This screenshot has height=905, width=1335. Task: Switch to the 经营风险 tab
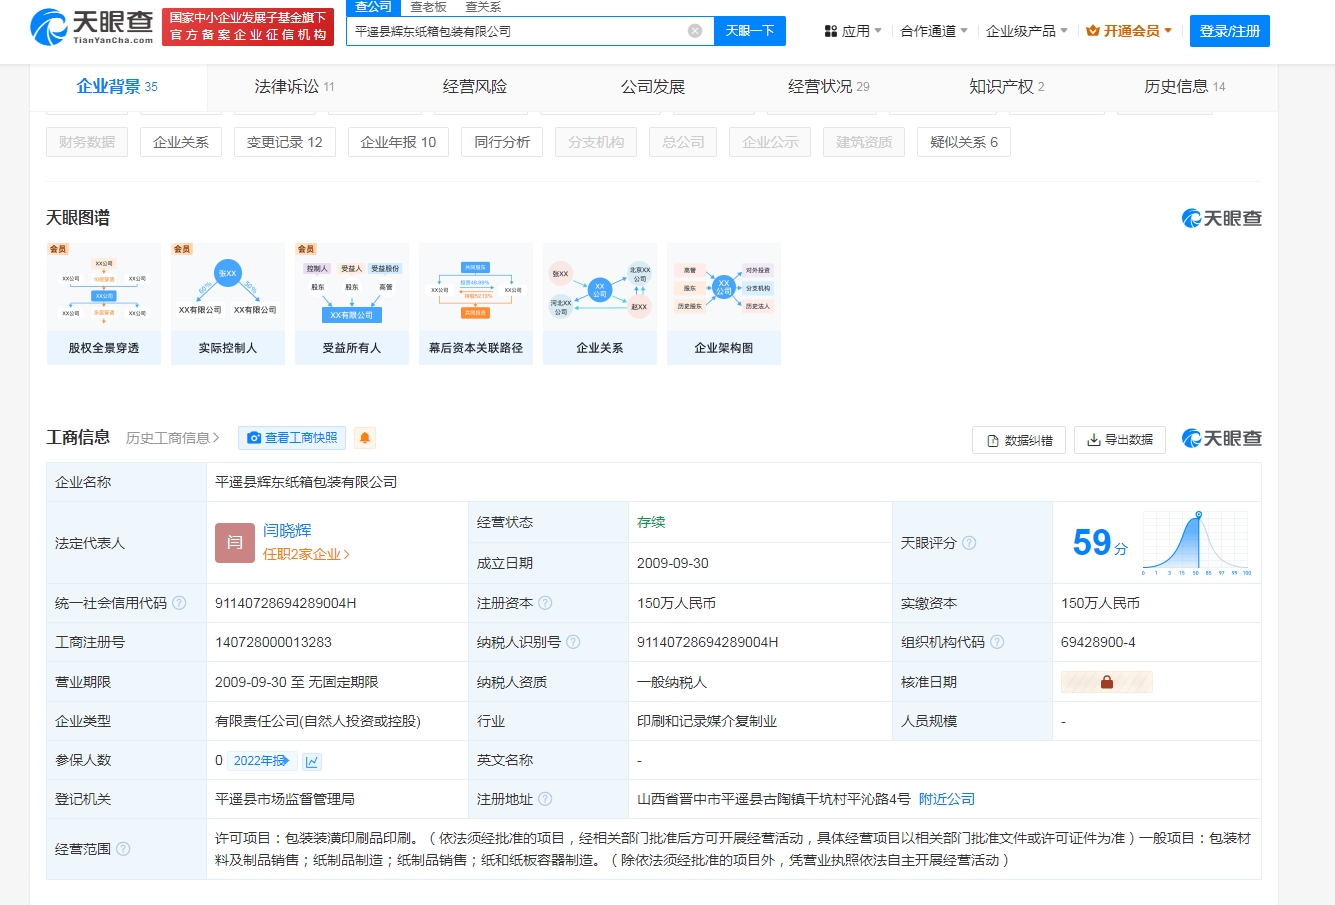click(x=475, y=87)
